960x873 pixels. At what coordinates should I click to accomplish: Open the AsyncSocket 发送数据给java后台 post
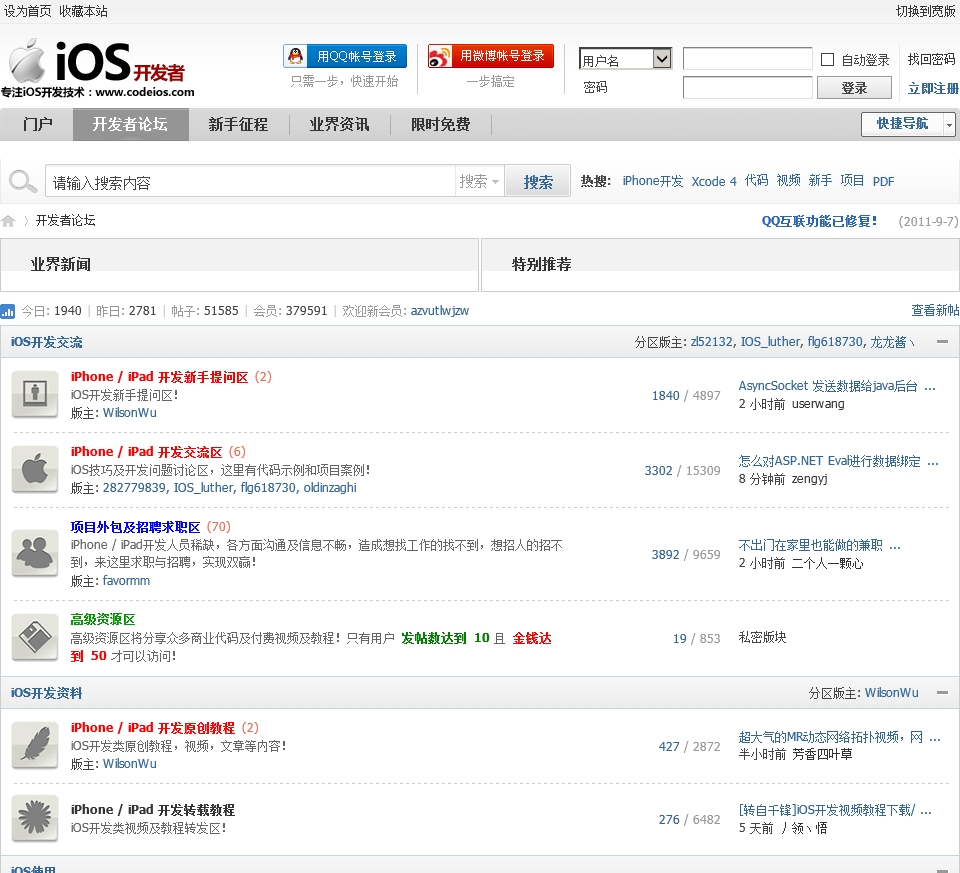828,386
